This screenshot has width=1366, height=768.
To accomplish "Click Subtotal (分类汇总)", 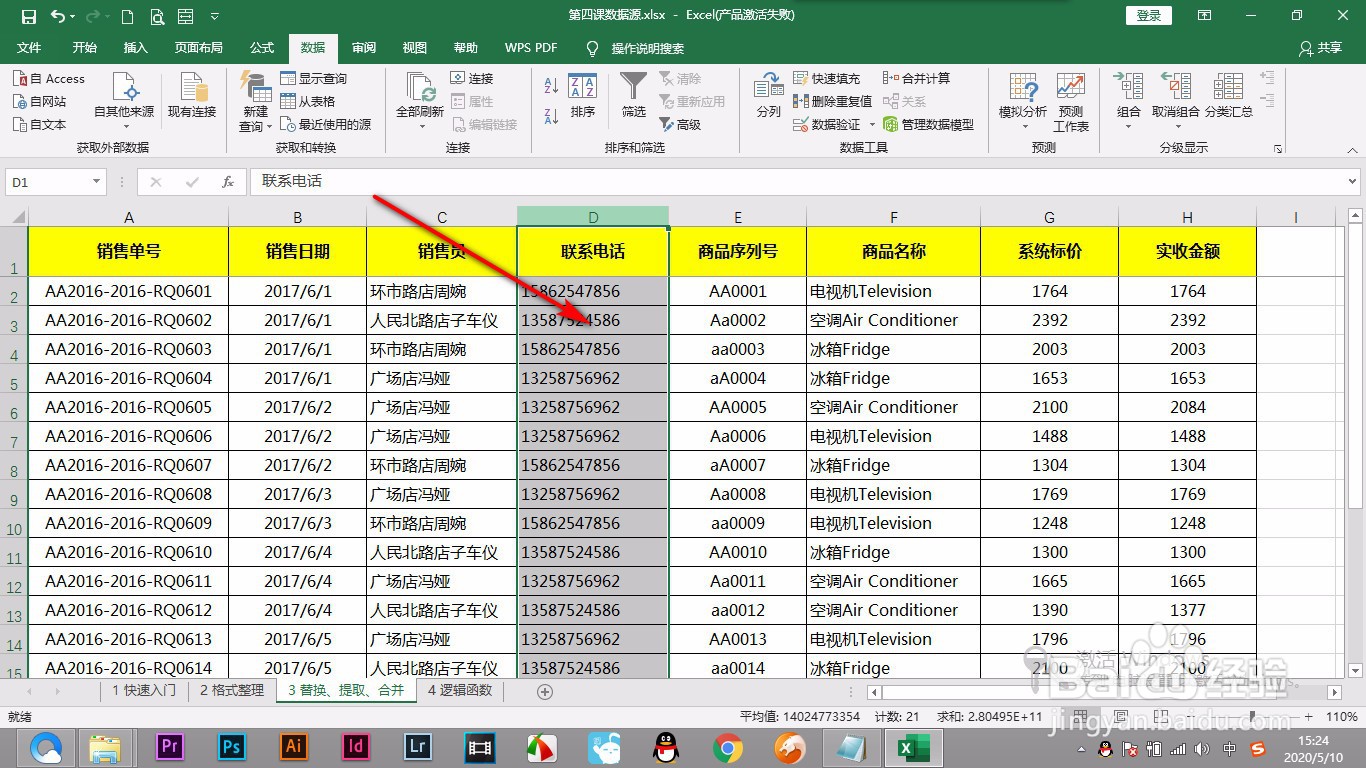I will tap(1228, 97).
